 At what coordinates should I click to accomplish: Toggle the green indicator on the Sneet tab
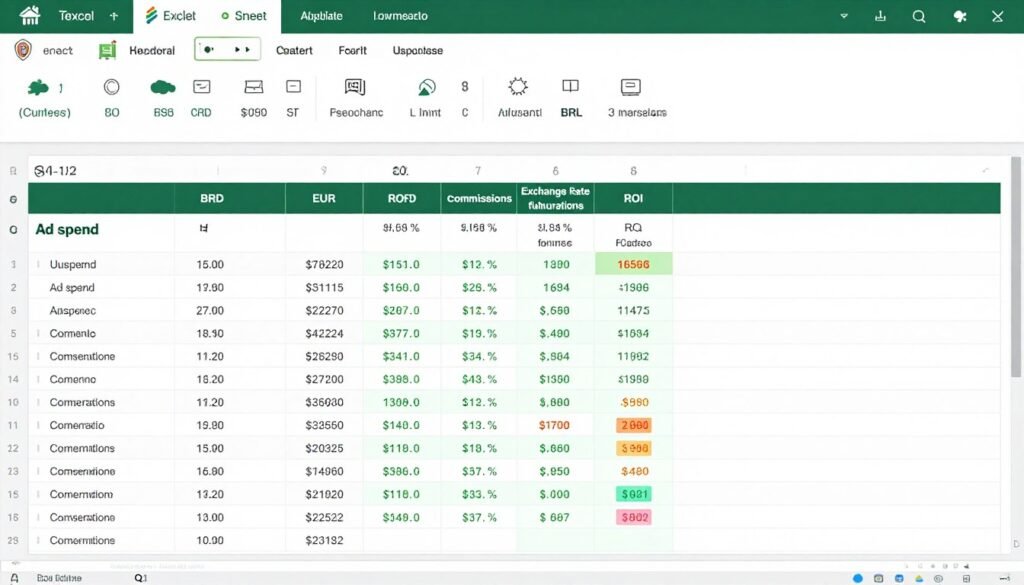click(224, 16)
